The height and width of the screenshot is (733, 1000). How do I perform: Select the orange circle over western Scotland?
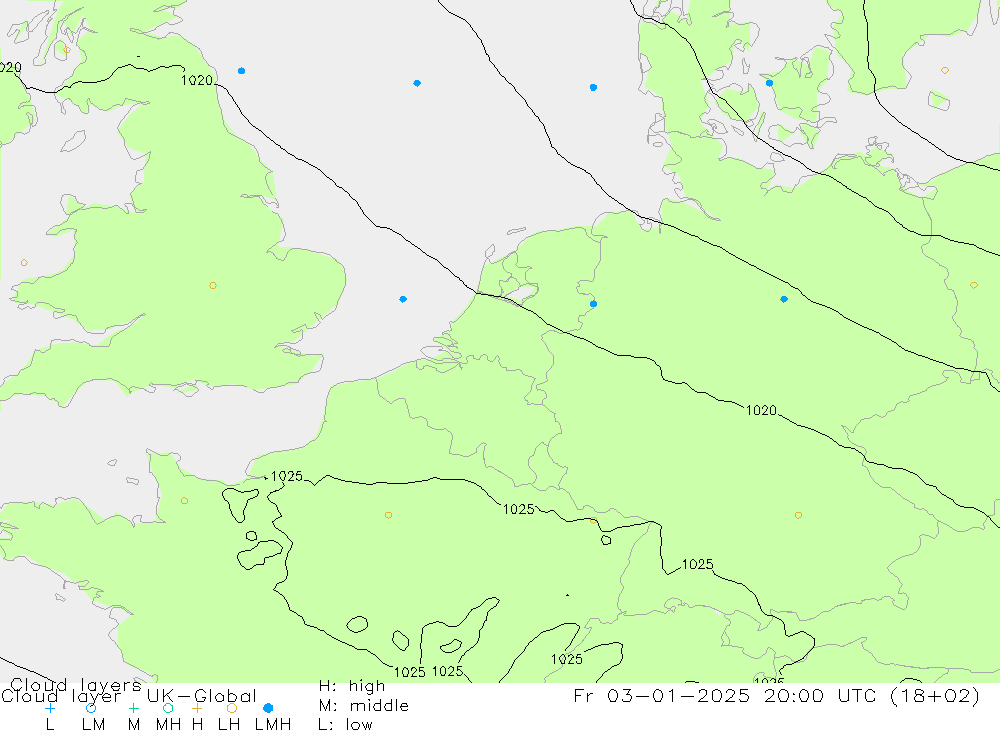67,50
